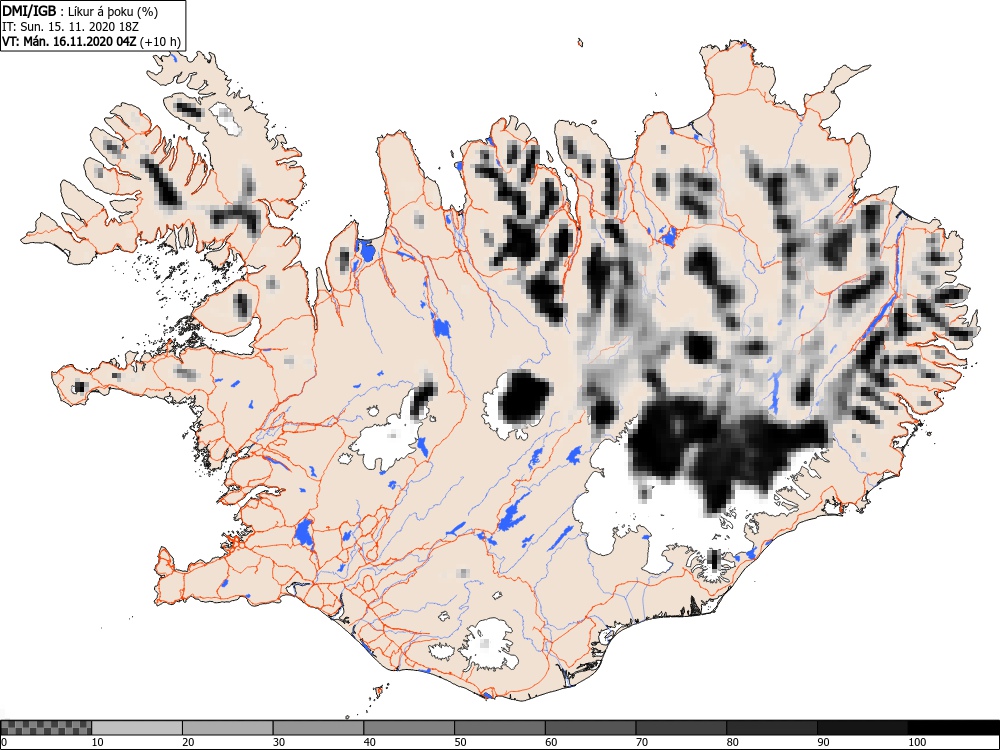Click the '70' legend label
The width and height of the screenshot is (1000, 750).
click(x=641, y=742)
